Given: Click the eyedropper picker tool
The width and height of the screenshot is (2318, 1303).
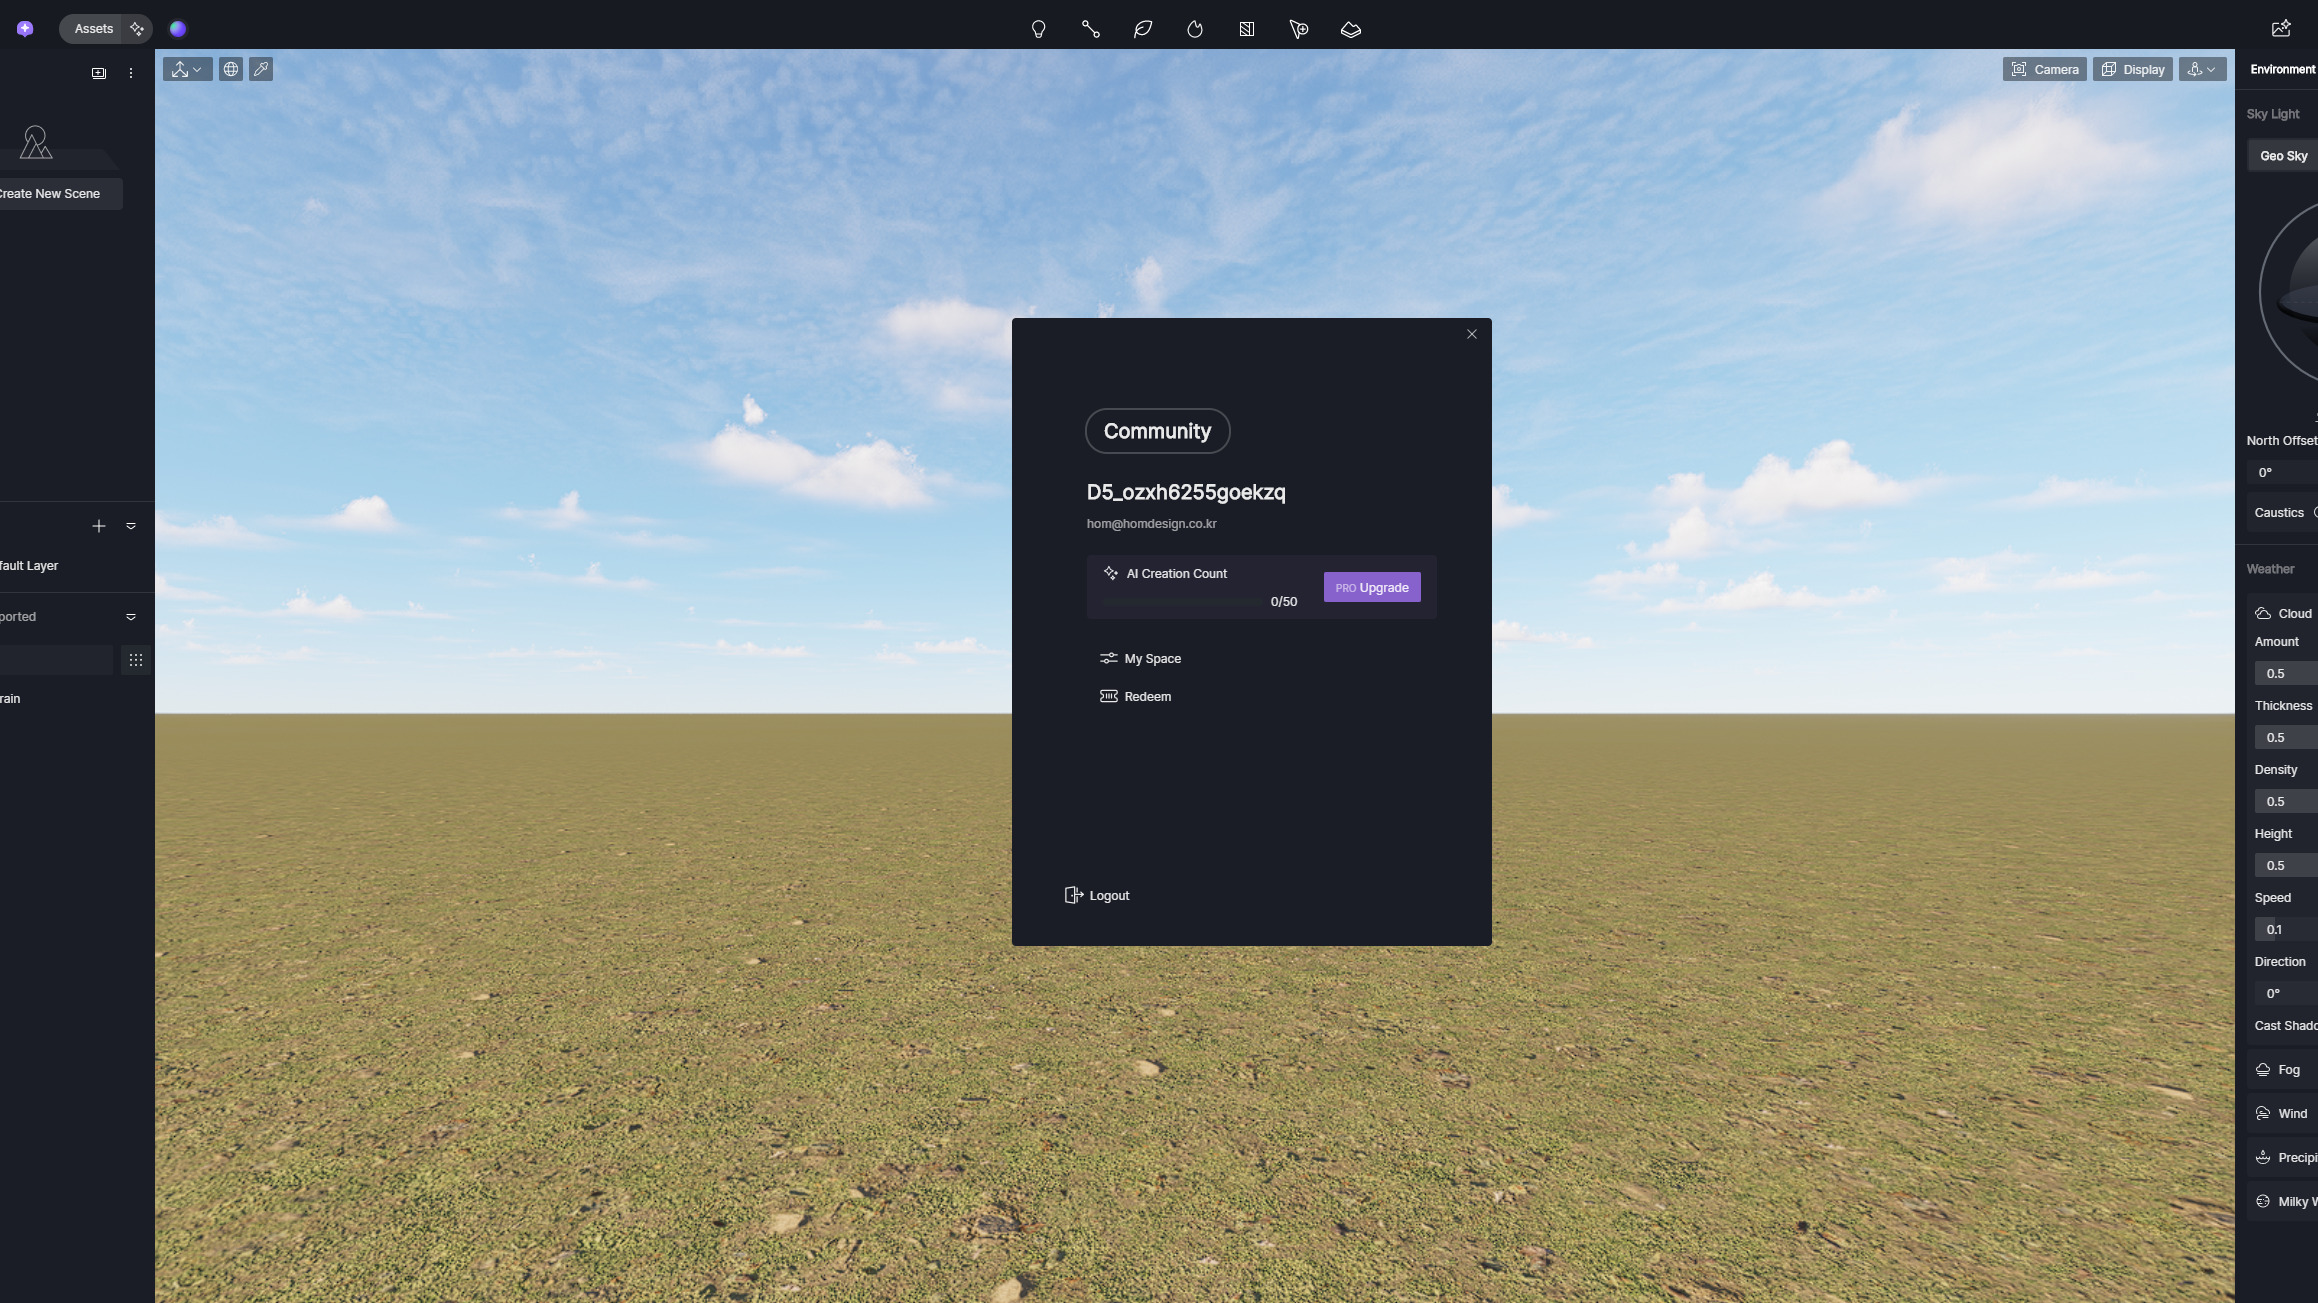Looking at the screenshot, I should [x=261, y=69].
